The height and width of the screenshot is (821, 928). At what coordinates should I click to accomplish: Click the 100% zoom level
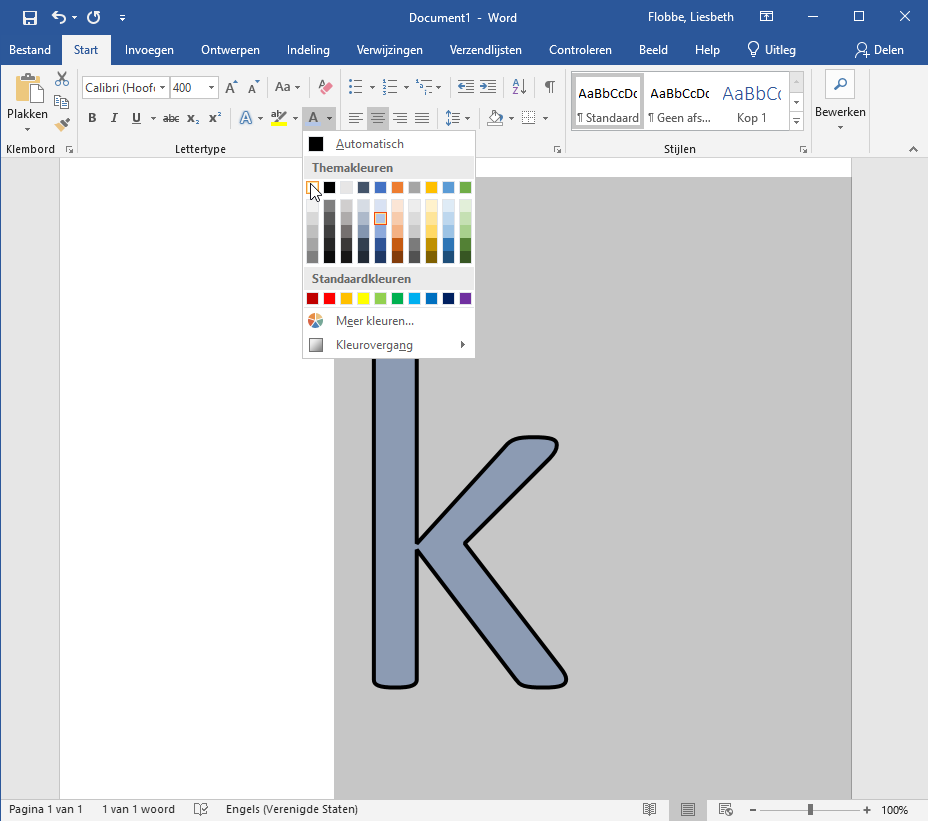894,809
